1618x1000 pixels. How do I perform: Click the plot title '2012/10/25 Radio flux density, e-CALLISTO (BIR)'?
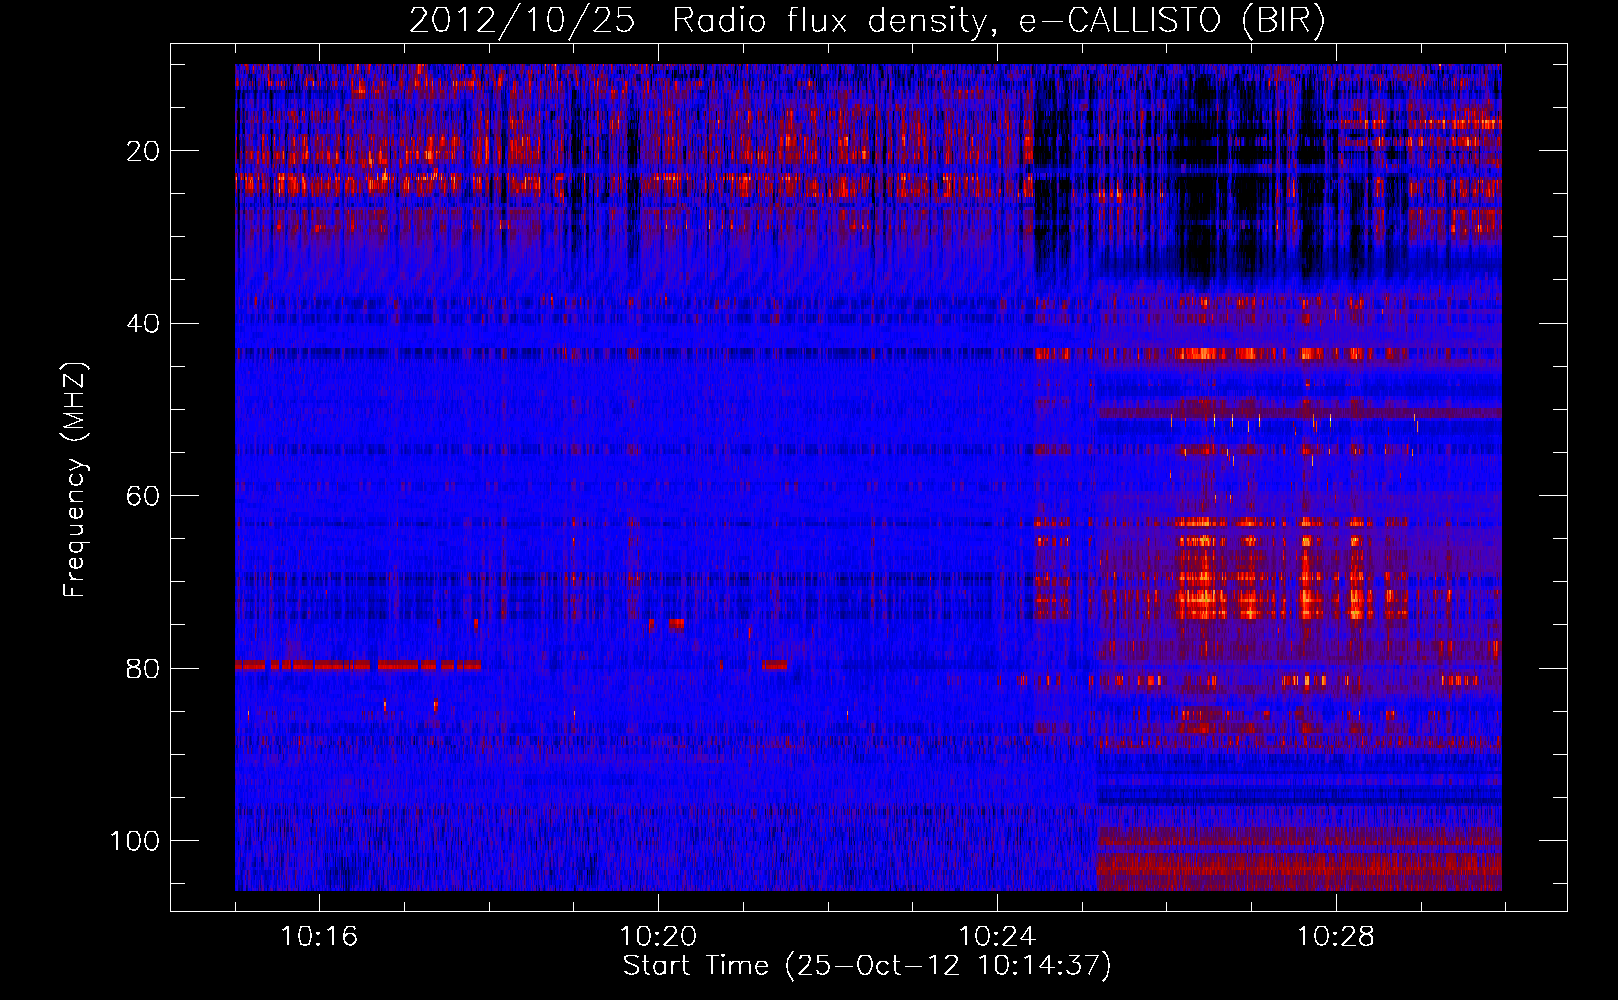click(x=867, y=21)
